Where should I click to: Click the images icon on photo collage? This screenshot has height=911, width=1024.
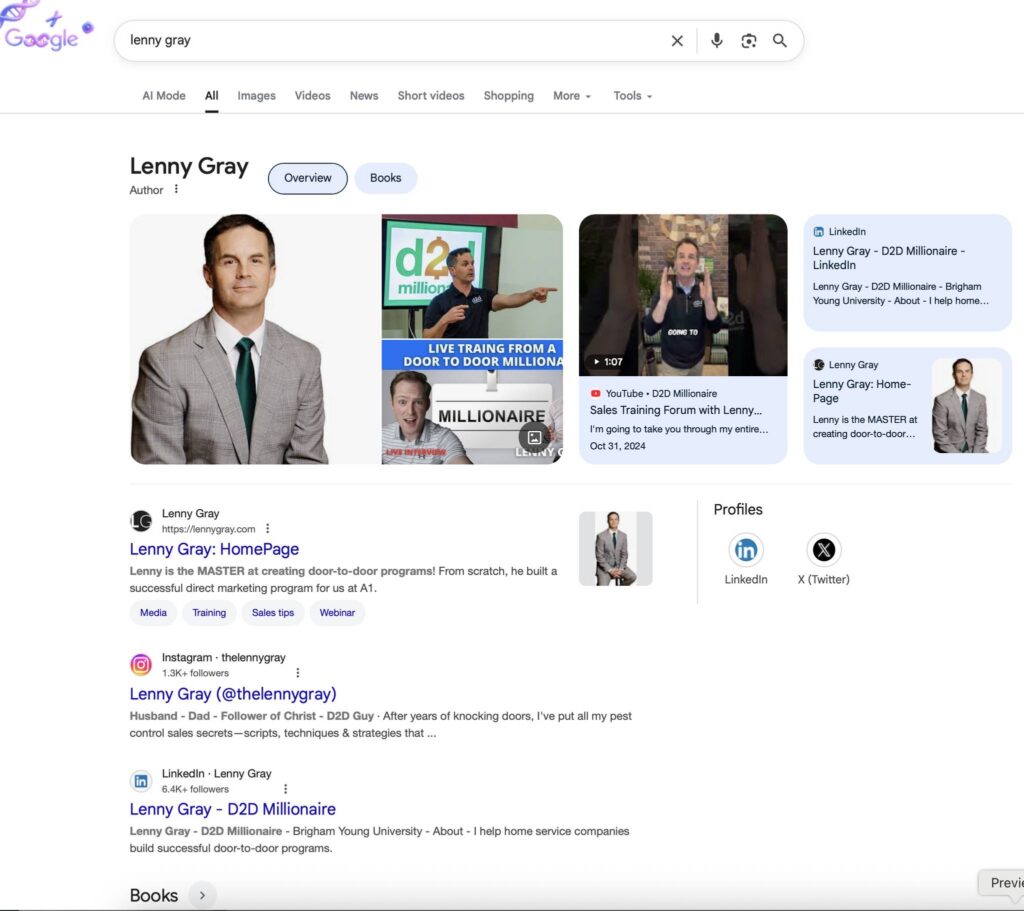534,437
